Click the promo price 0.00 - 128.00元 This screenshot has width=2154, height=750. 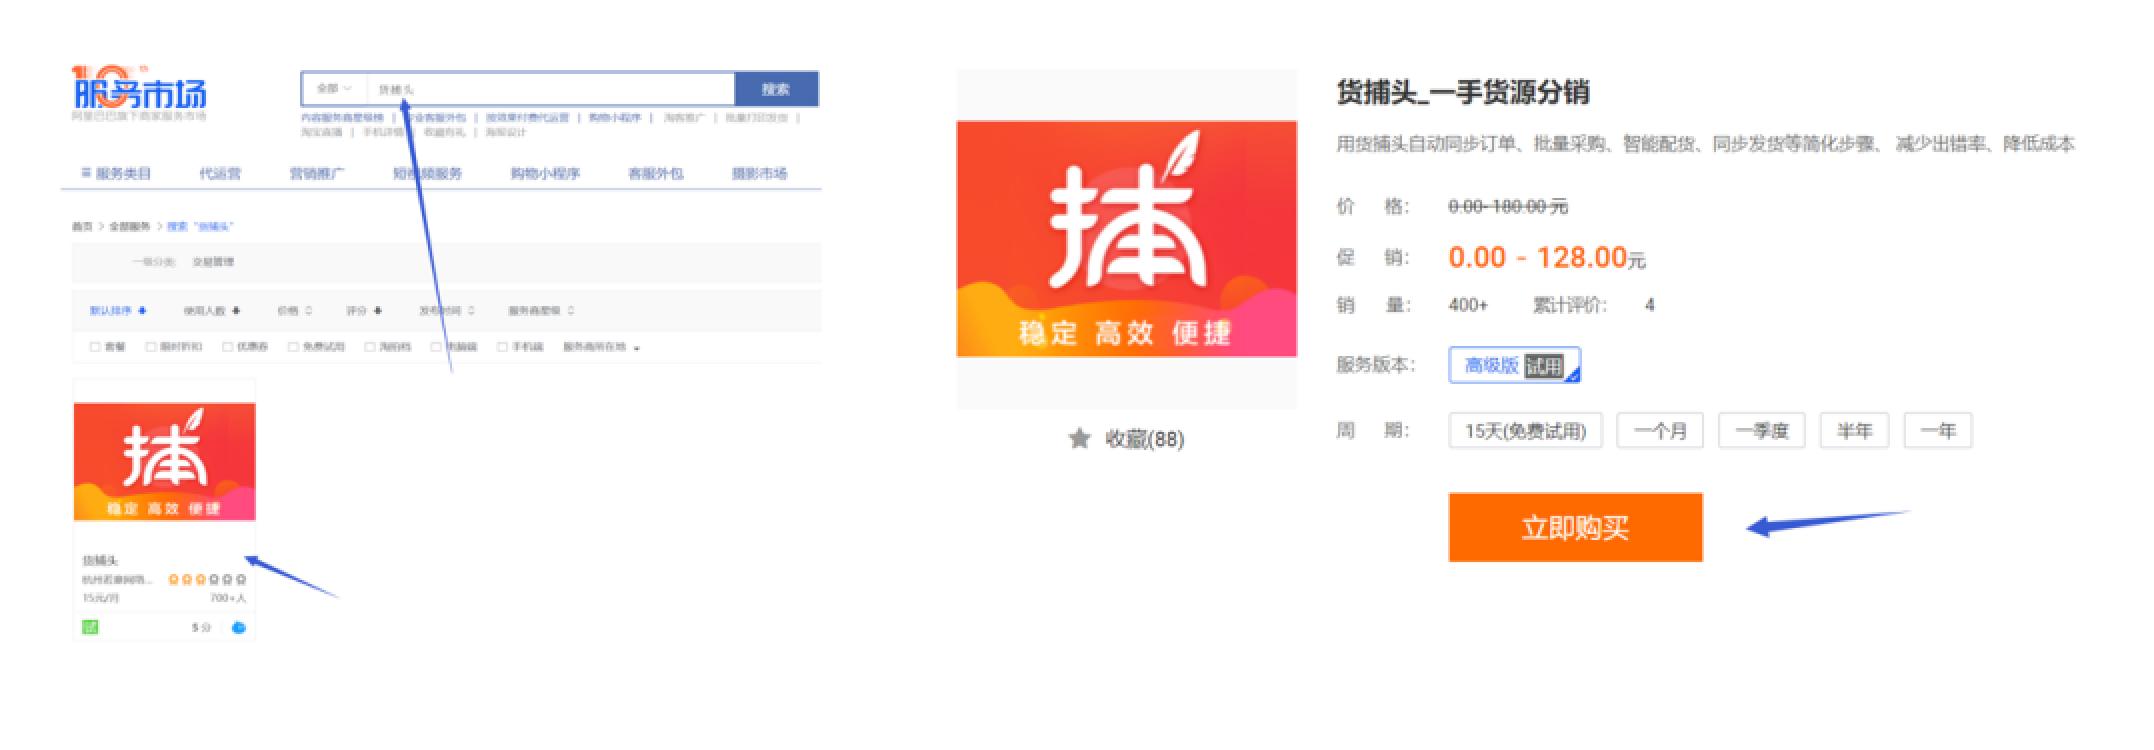[1547, 258]
